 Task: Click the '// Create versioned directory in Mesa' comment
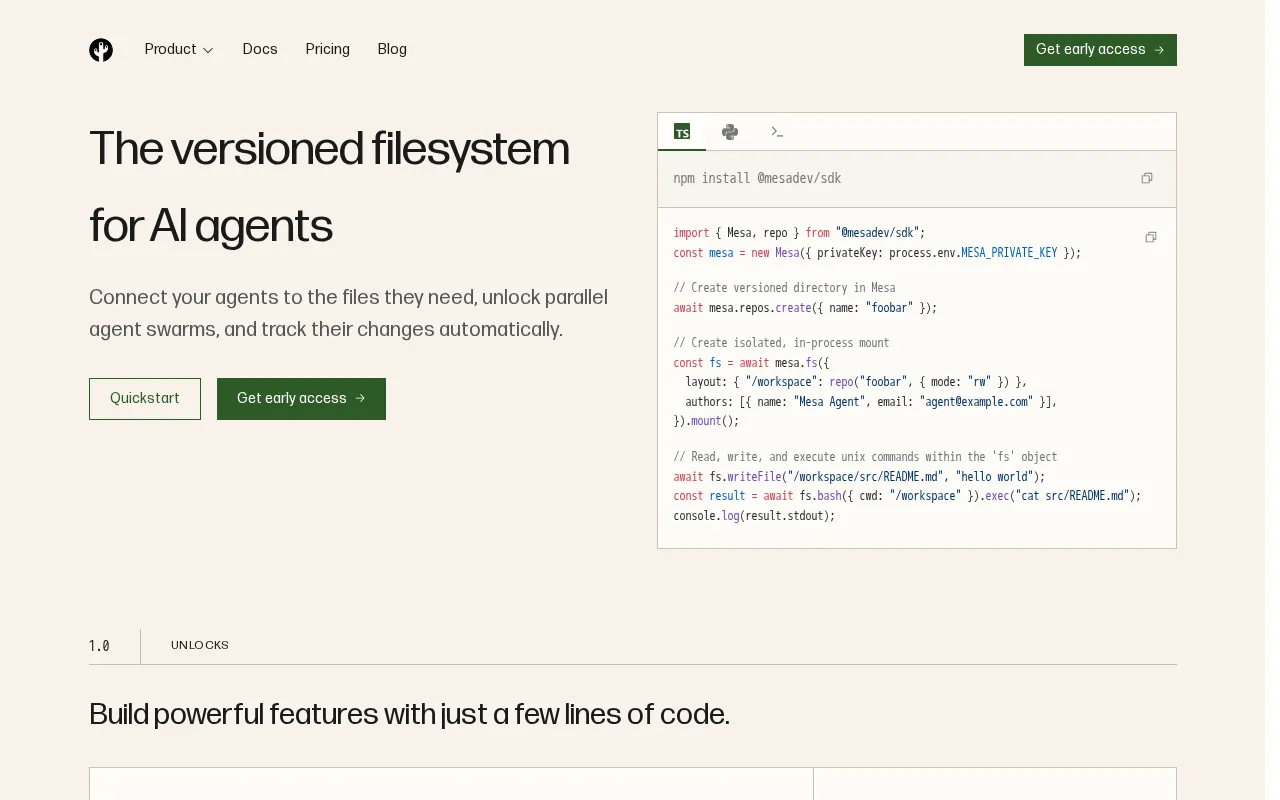pos(784,288)
